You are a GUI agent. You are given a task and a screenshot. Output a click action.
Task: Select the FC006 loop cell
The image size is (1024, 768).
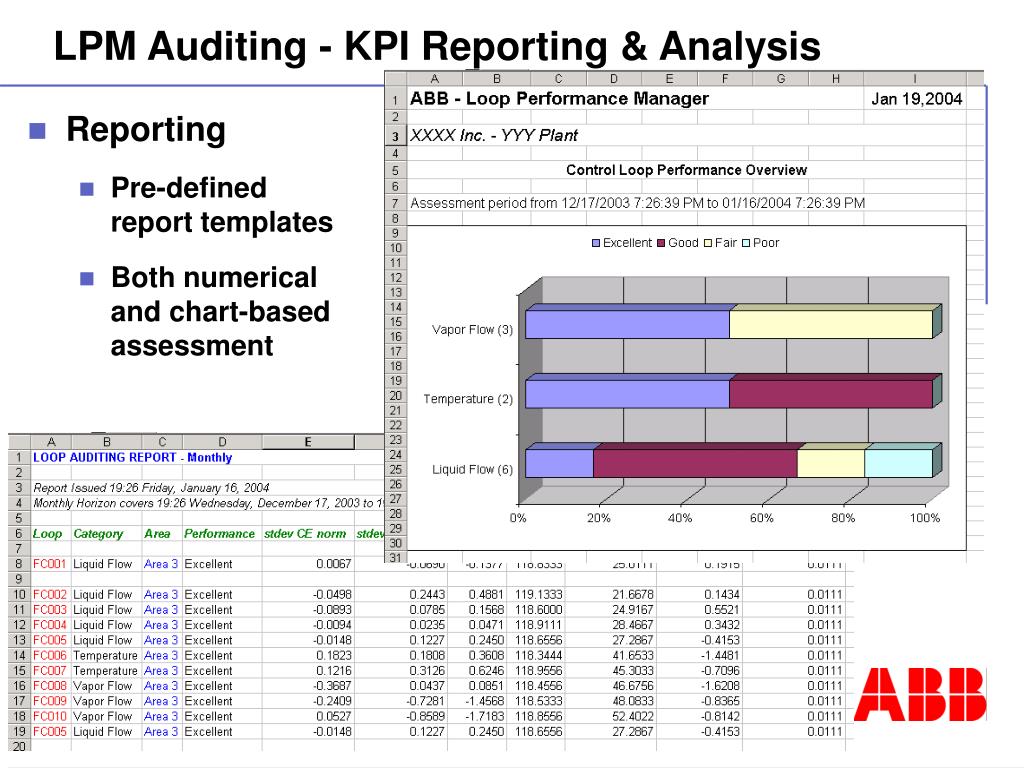pos(50,655)
